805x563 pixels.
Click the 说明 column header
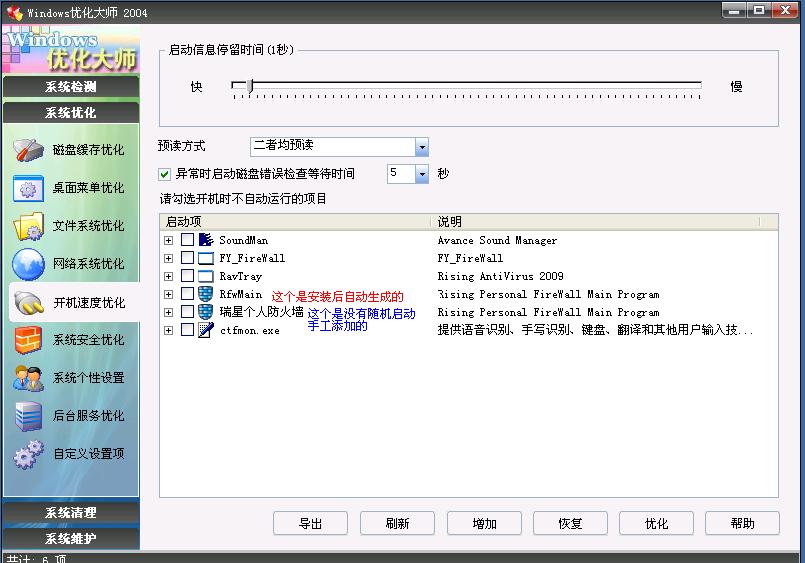click(x=596, y=222)
